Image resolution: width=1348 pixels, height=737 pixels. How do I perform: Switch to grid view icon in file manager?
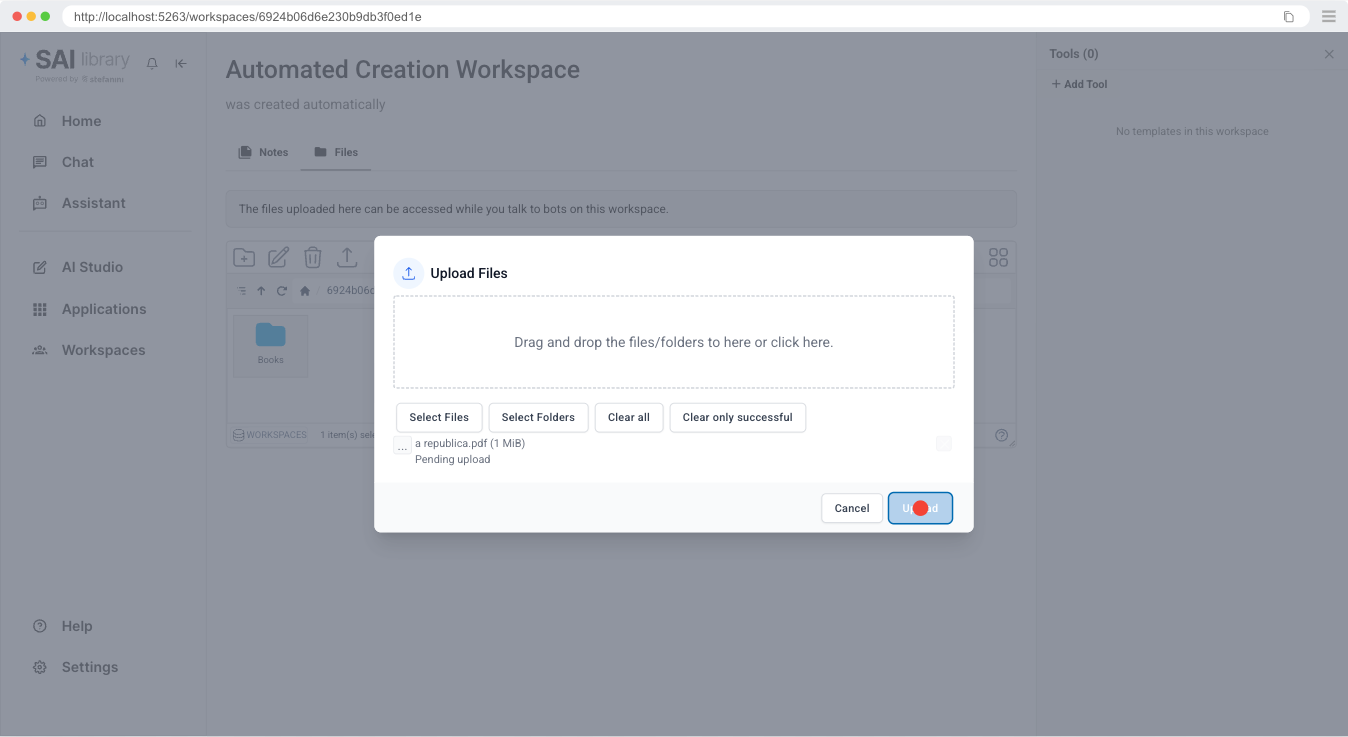(998, 258)
